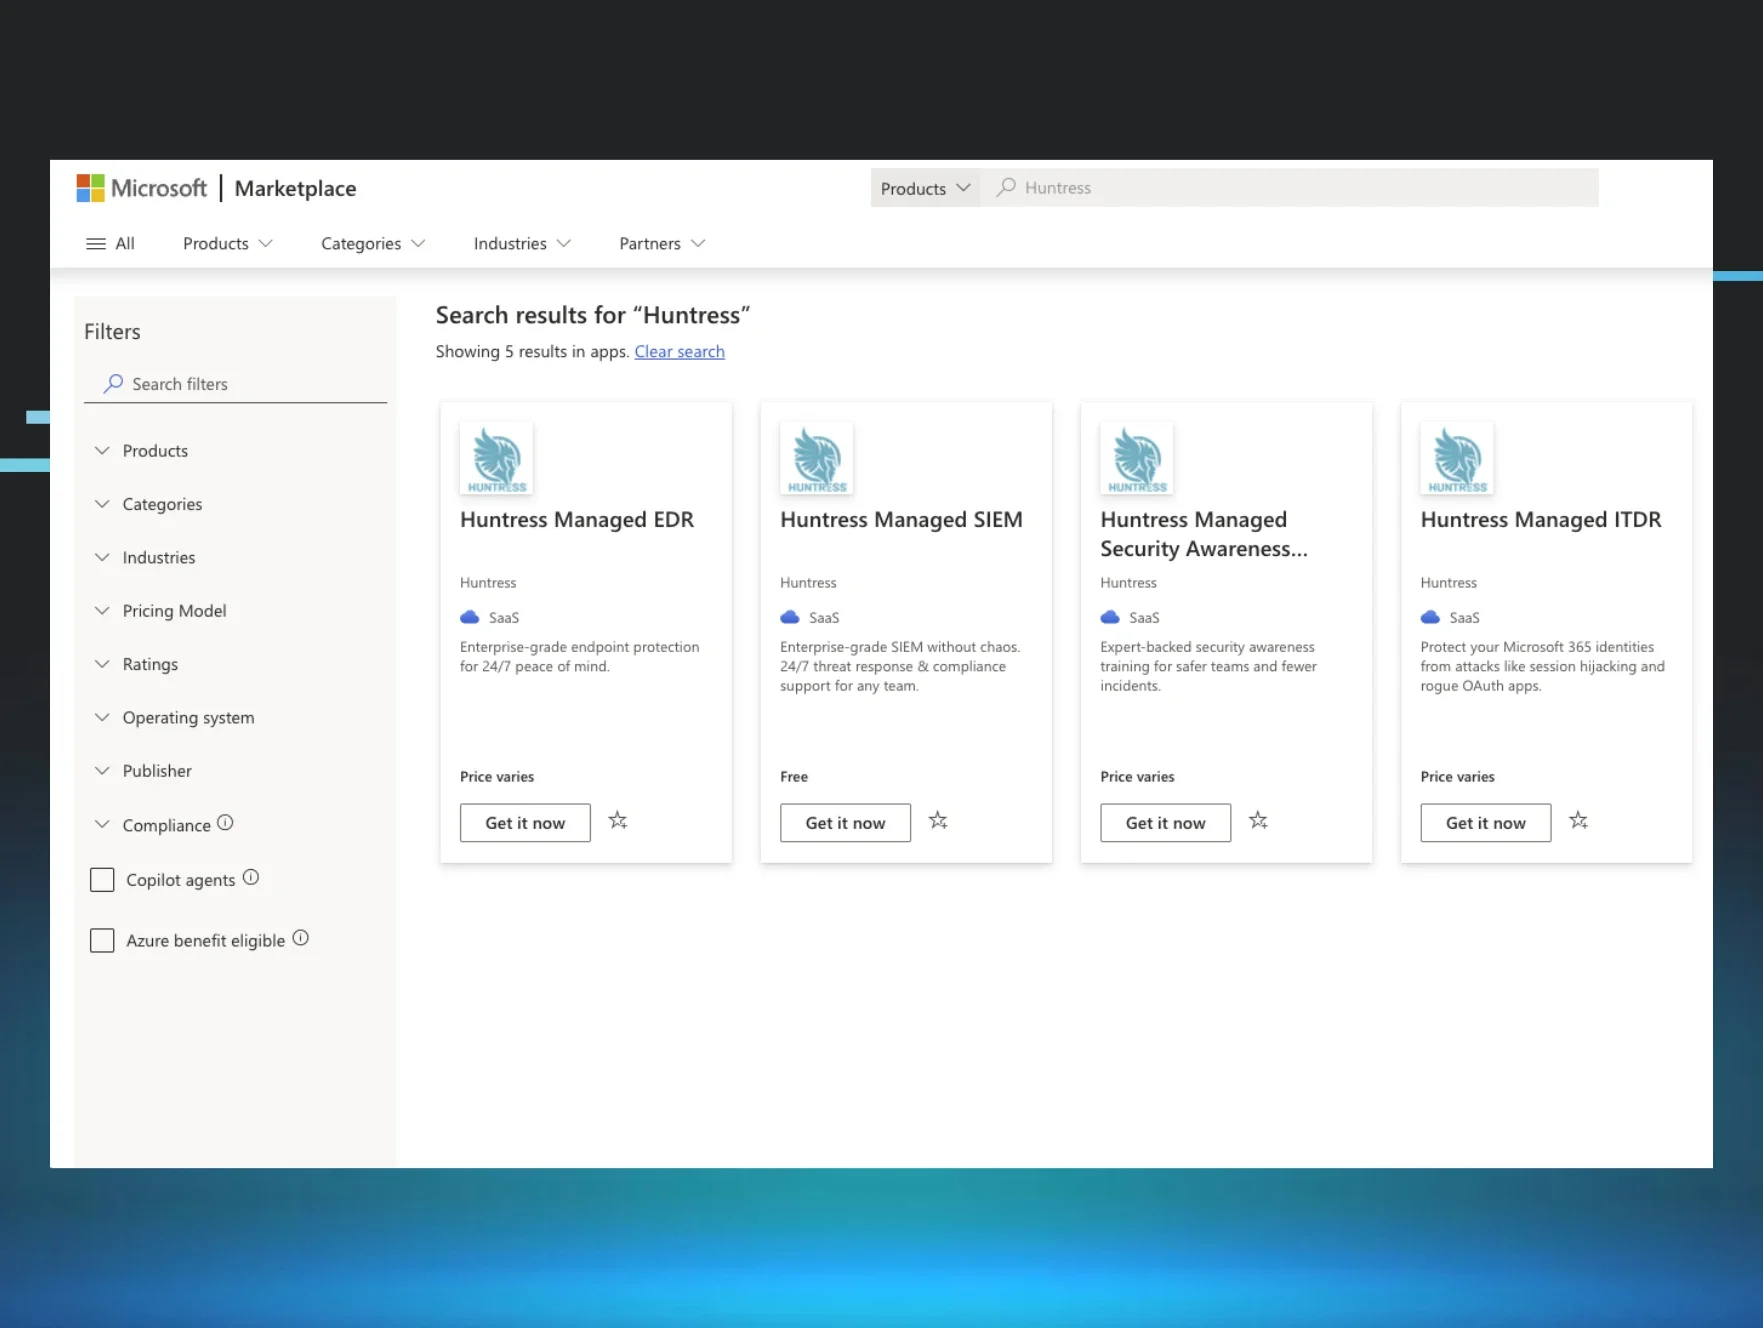Click the Clear search link
Image resolution: width=1763 pixels, height=1328 pixels.
tap(679, 352)
